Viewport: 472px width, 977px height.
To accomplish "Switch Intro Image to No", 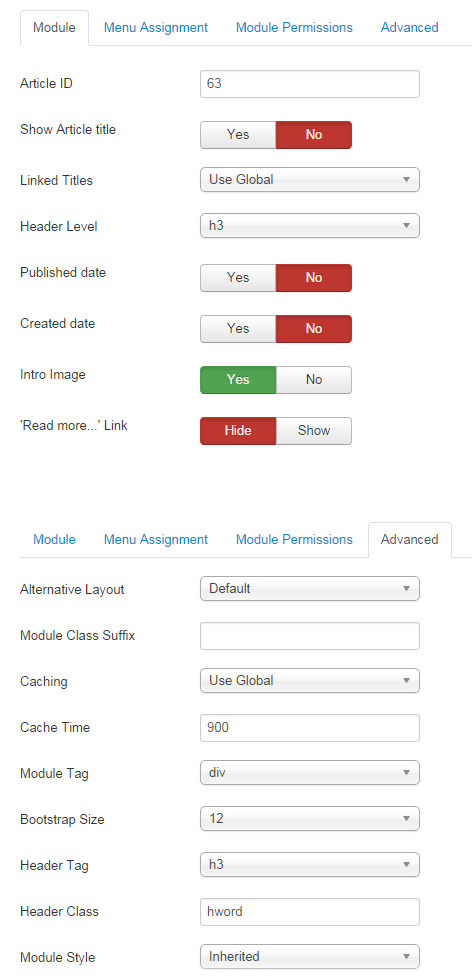I will pos(314,380).
